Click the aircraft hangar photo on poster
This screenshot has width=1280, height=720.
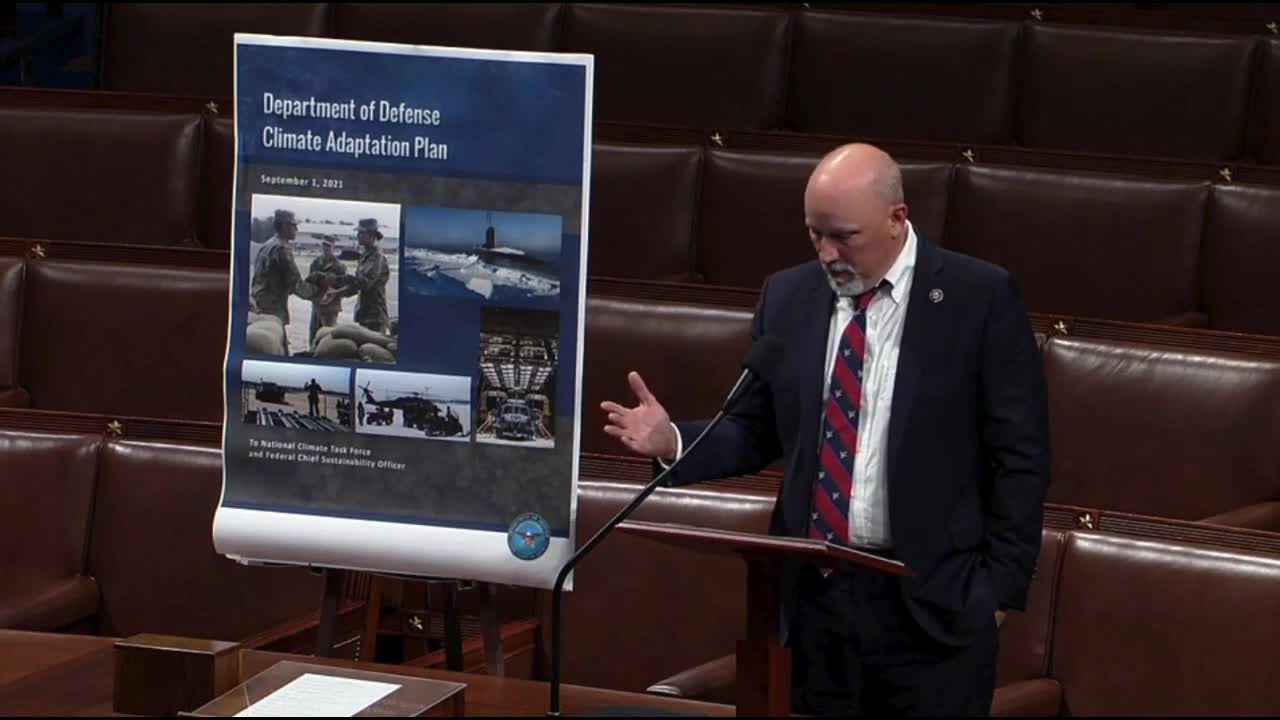pyautogui.click(x=517, y=377)
